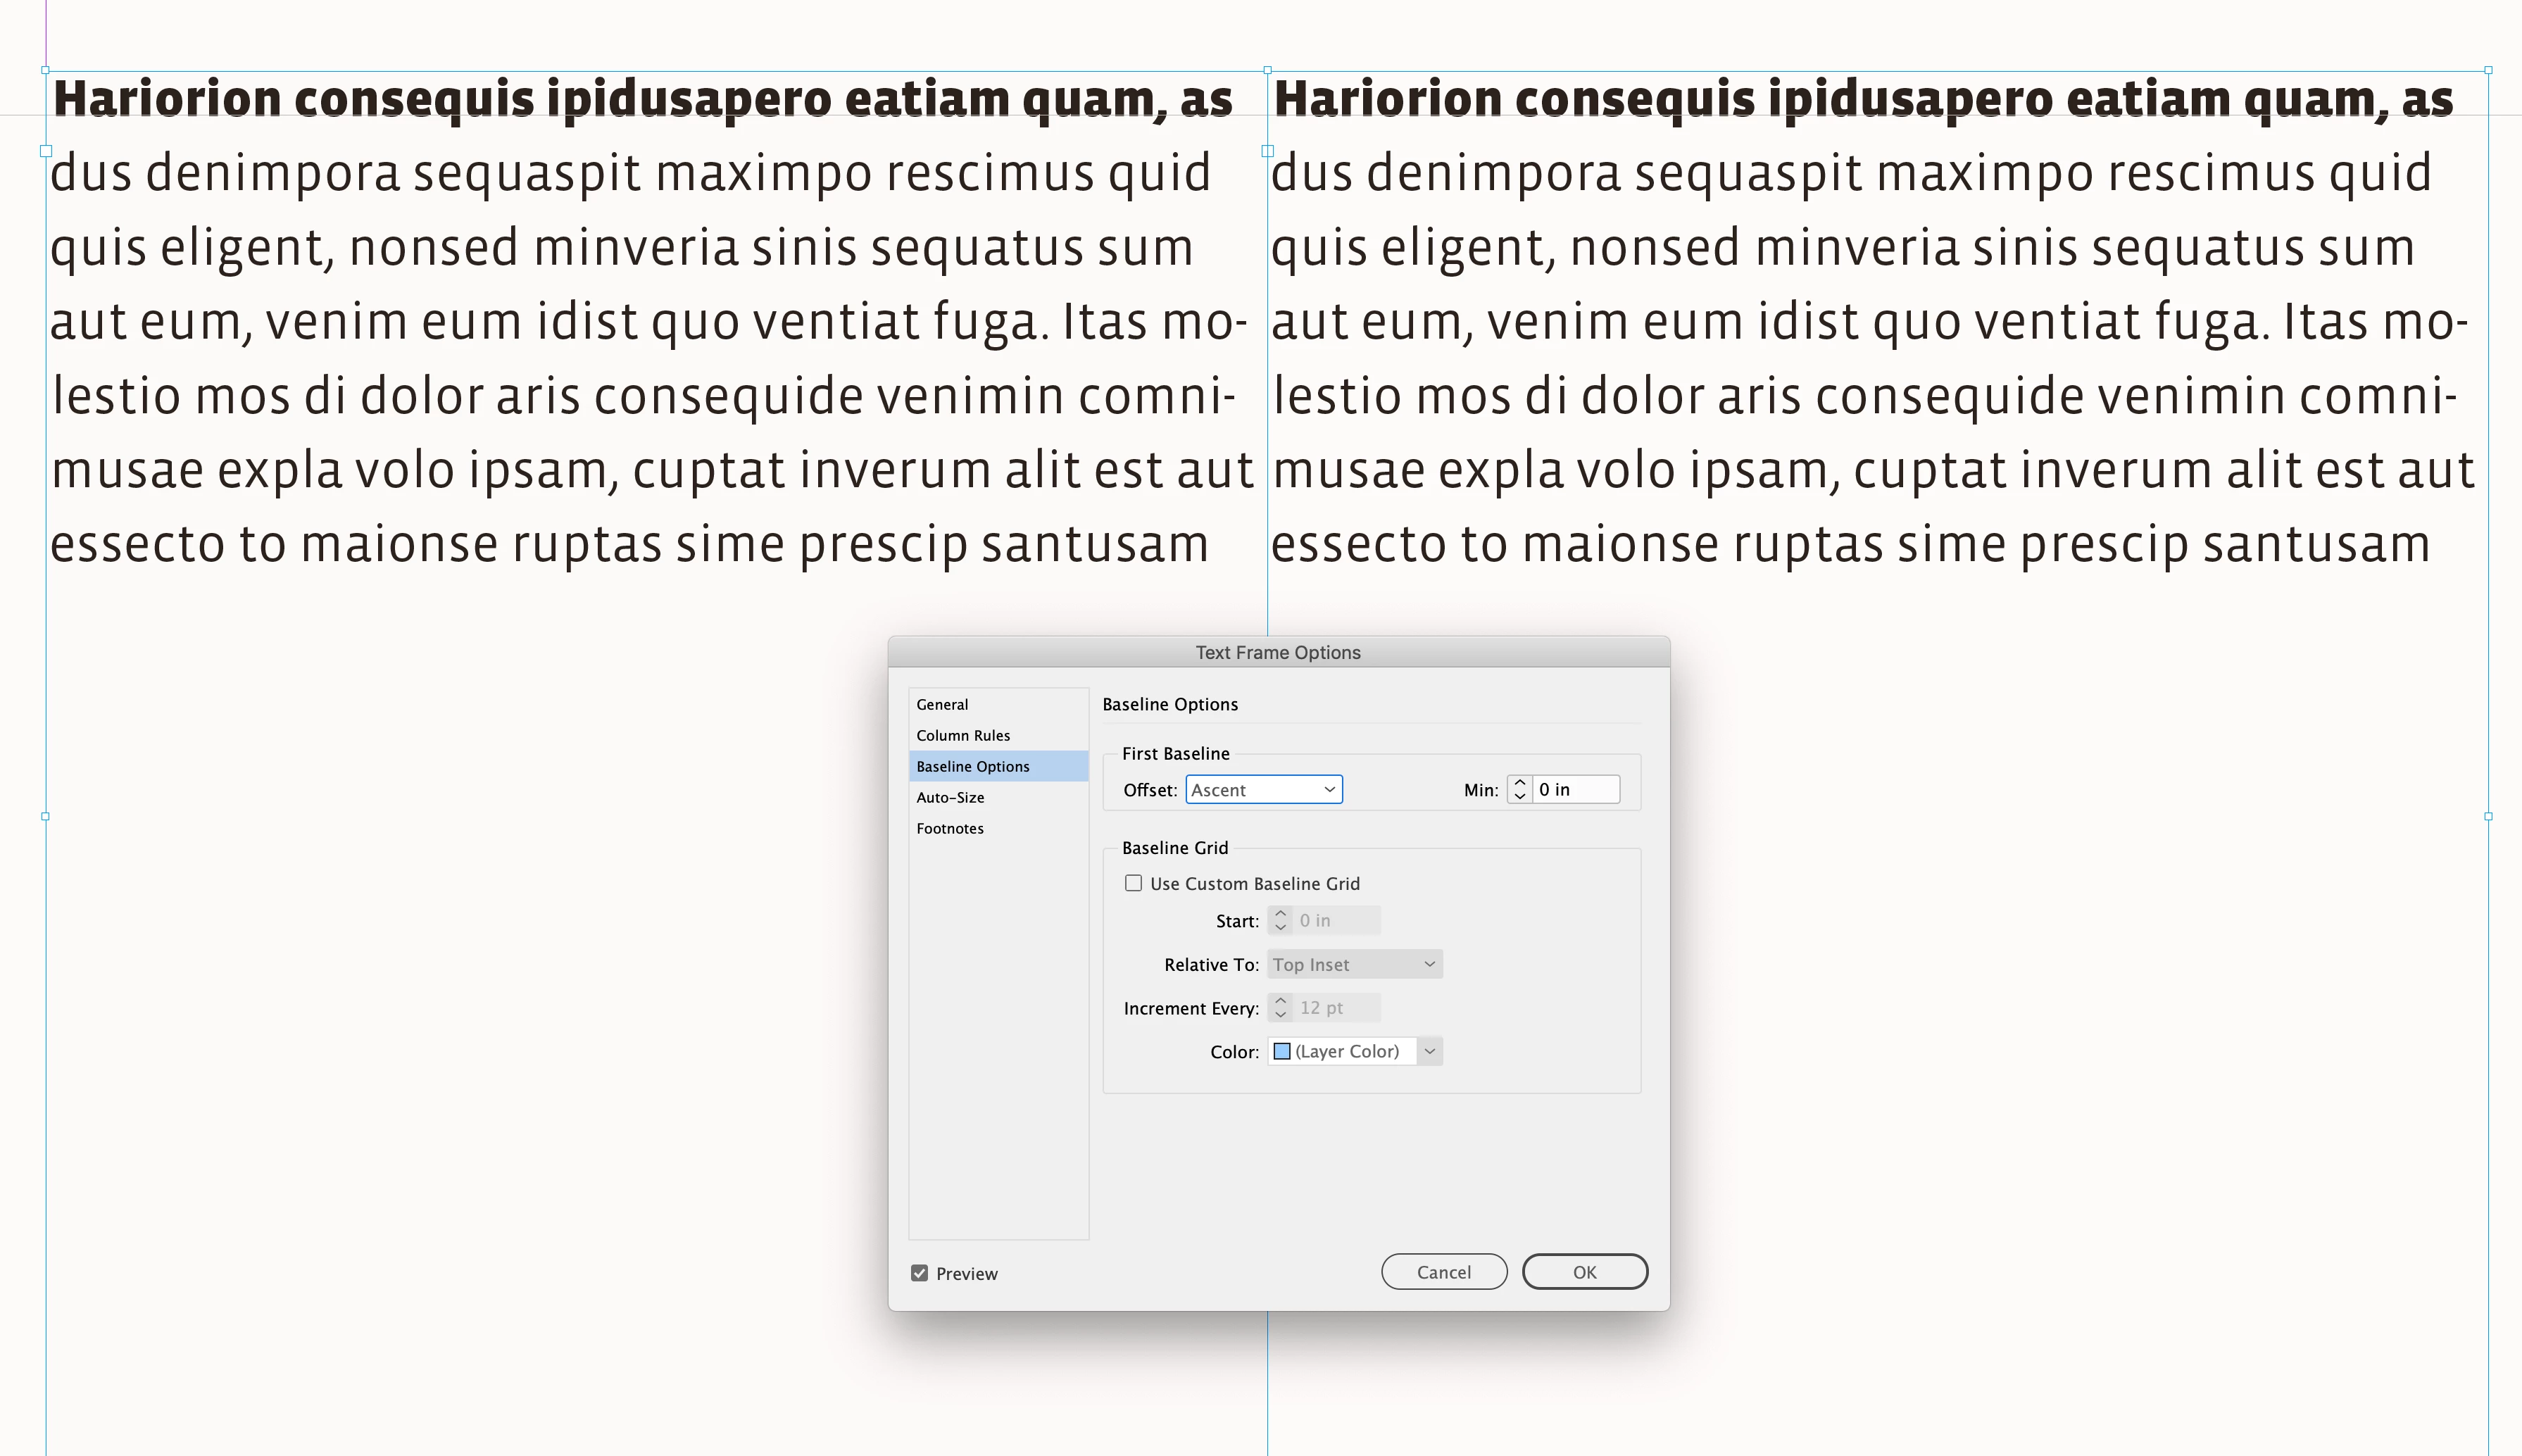
Task: Click the right-middle frame resize handle
Action: point(2488,816)
